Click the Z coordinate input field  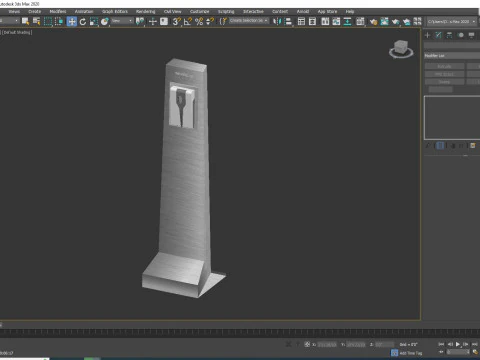[385, 344]
